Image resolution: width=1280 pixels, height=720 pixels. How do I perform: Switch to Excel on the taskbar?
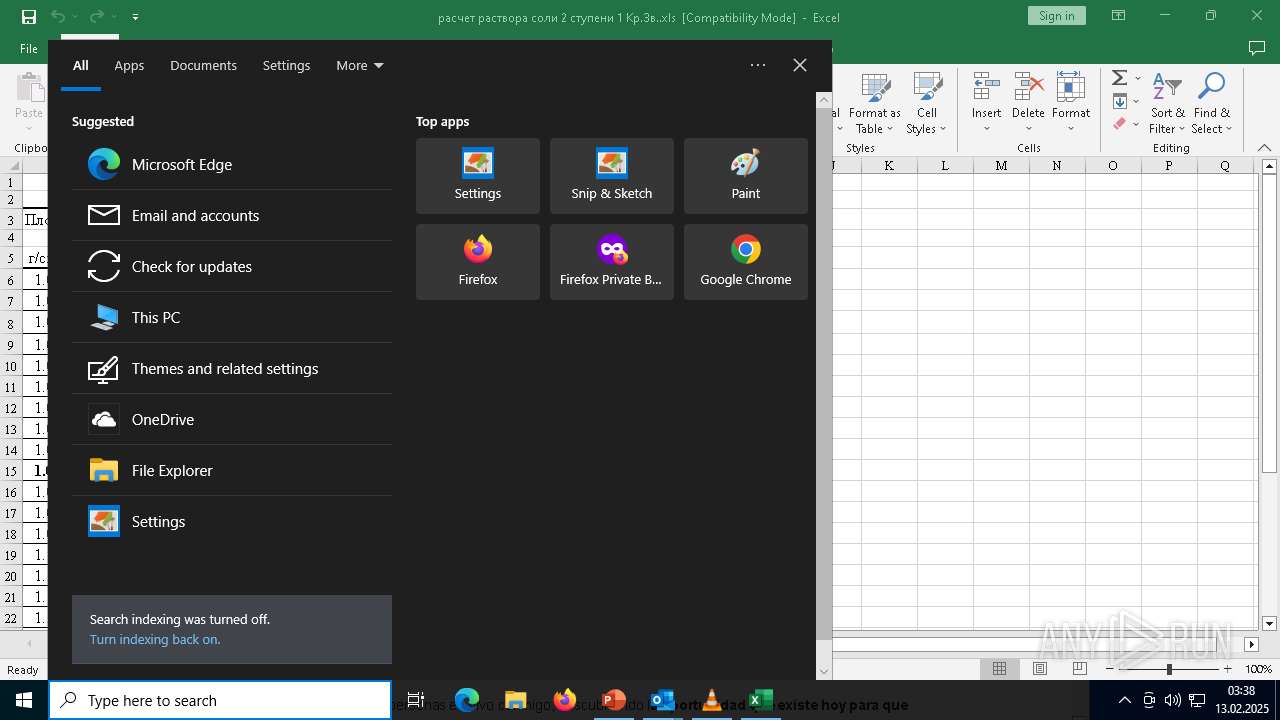pos(760,700)
